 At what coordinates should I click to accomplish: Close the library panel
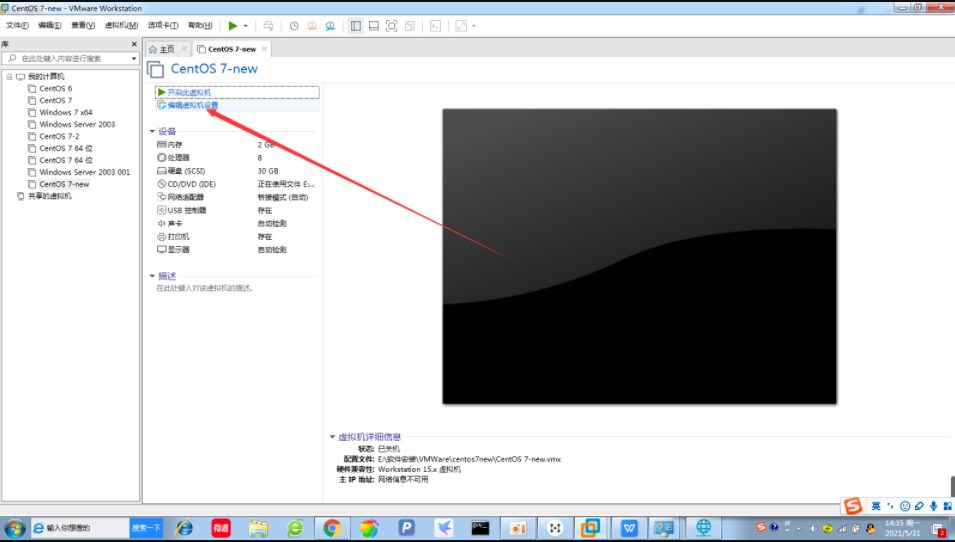(134, 44)
